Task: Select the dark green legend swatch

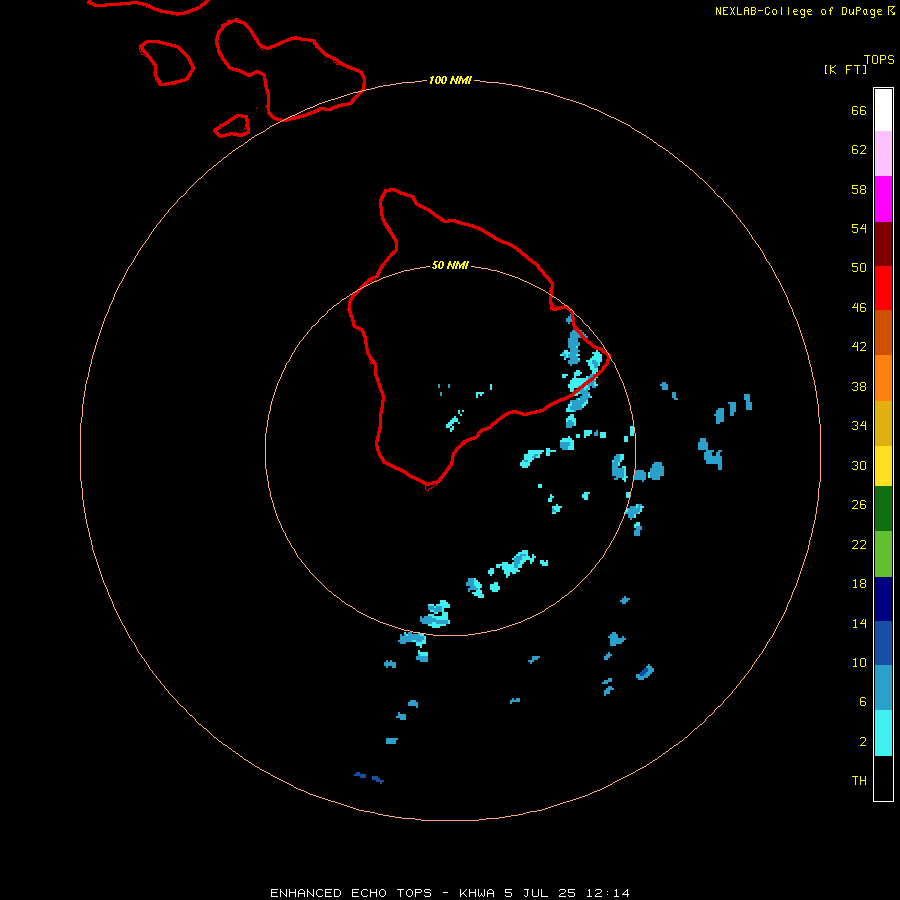Action: (883, 509)
